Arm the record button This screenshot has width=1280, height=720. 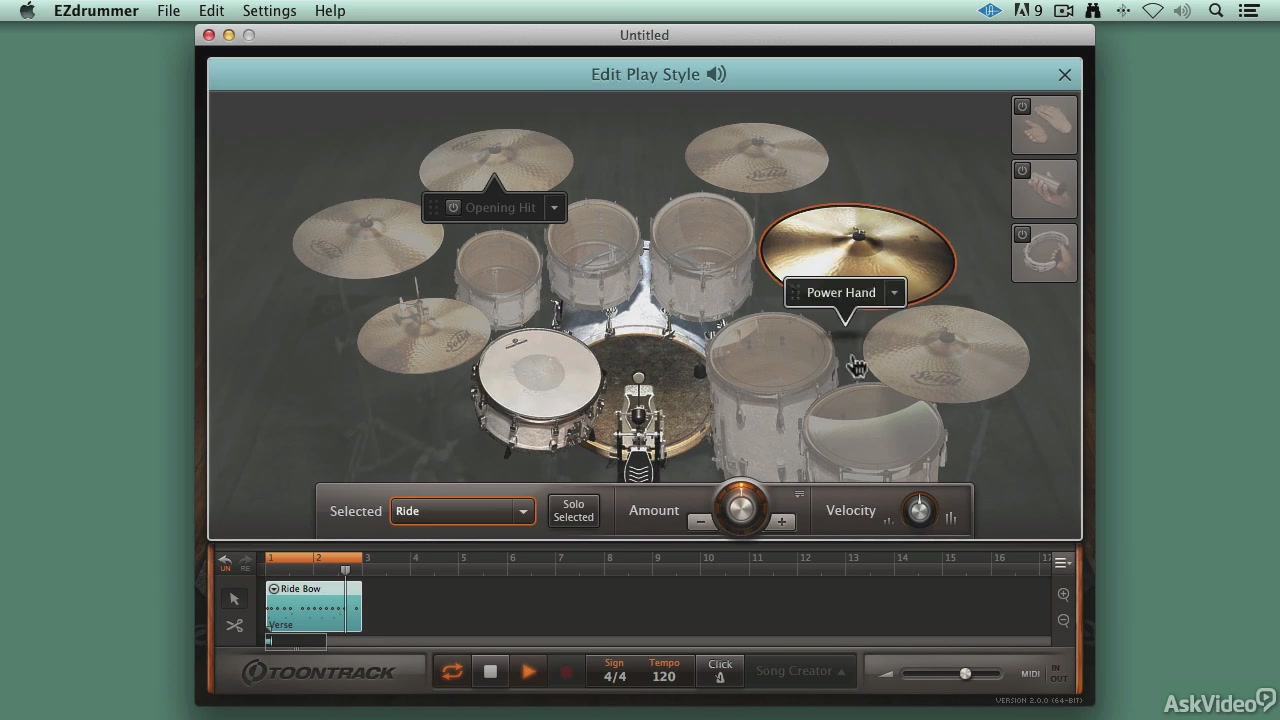tap(566, 672)
